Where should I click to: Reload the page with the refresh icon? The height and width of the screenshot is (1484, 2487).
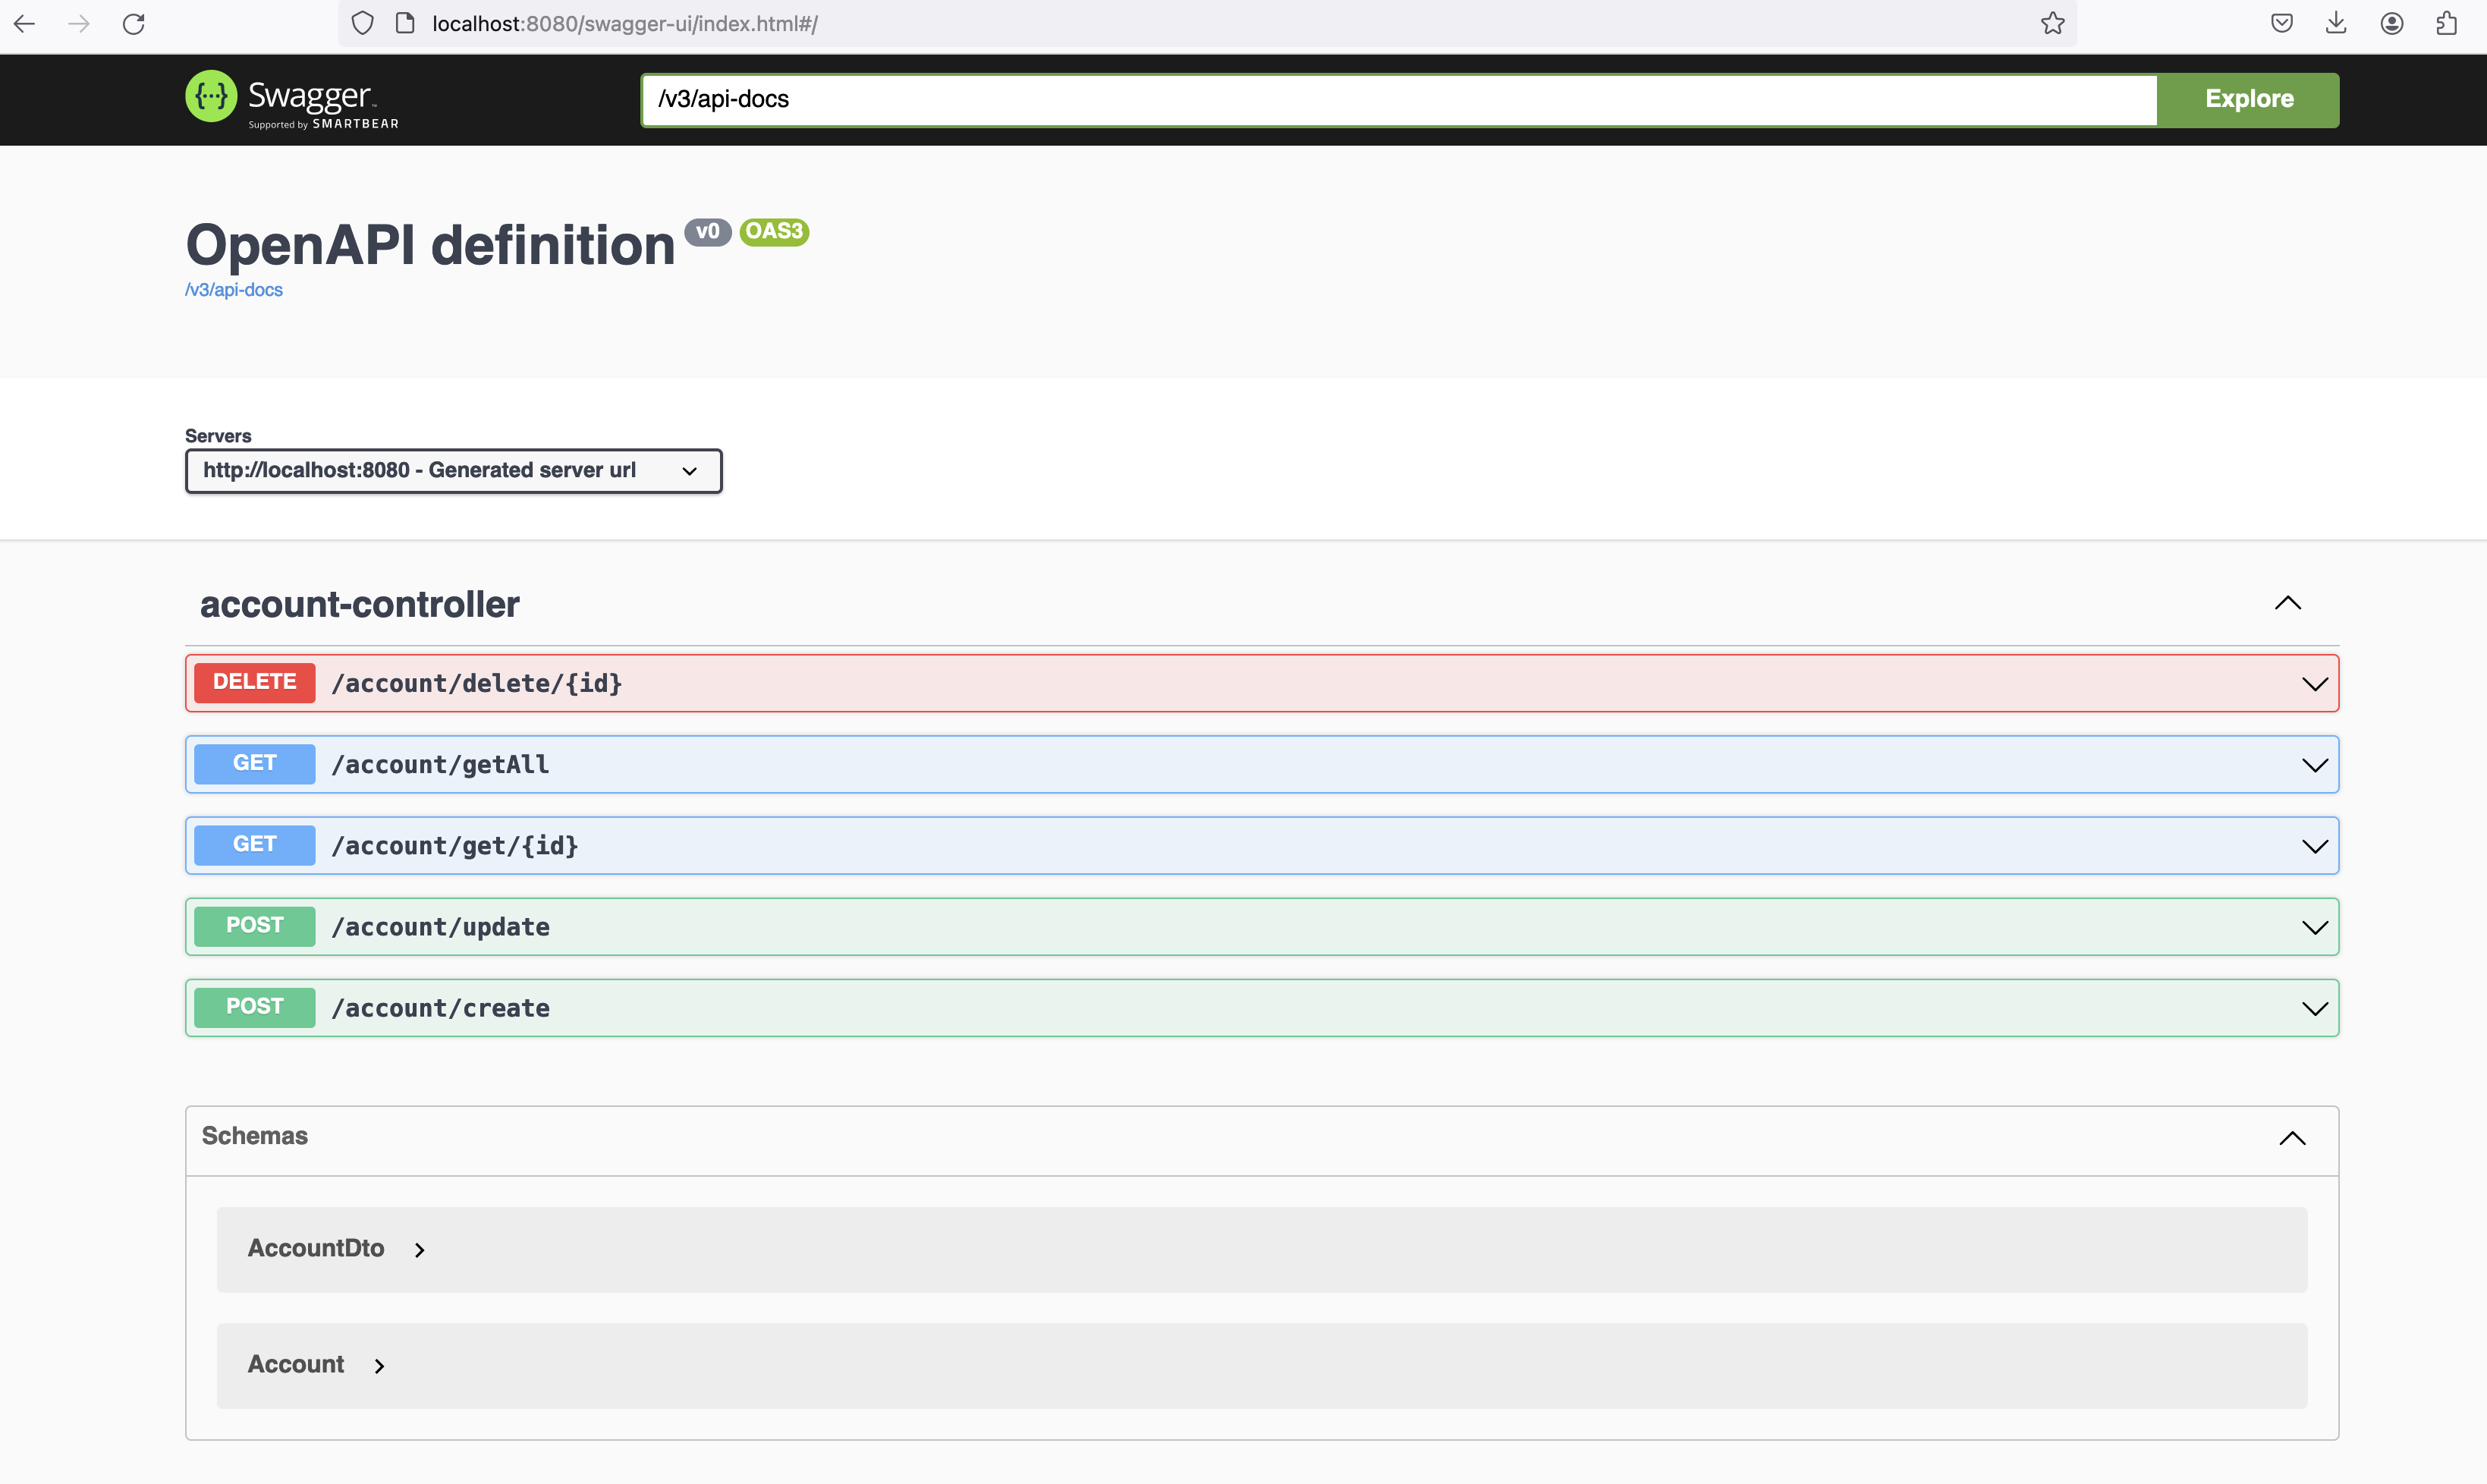point(134,24)
